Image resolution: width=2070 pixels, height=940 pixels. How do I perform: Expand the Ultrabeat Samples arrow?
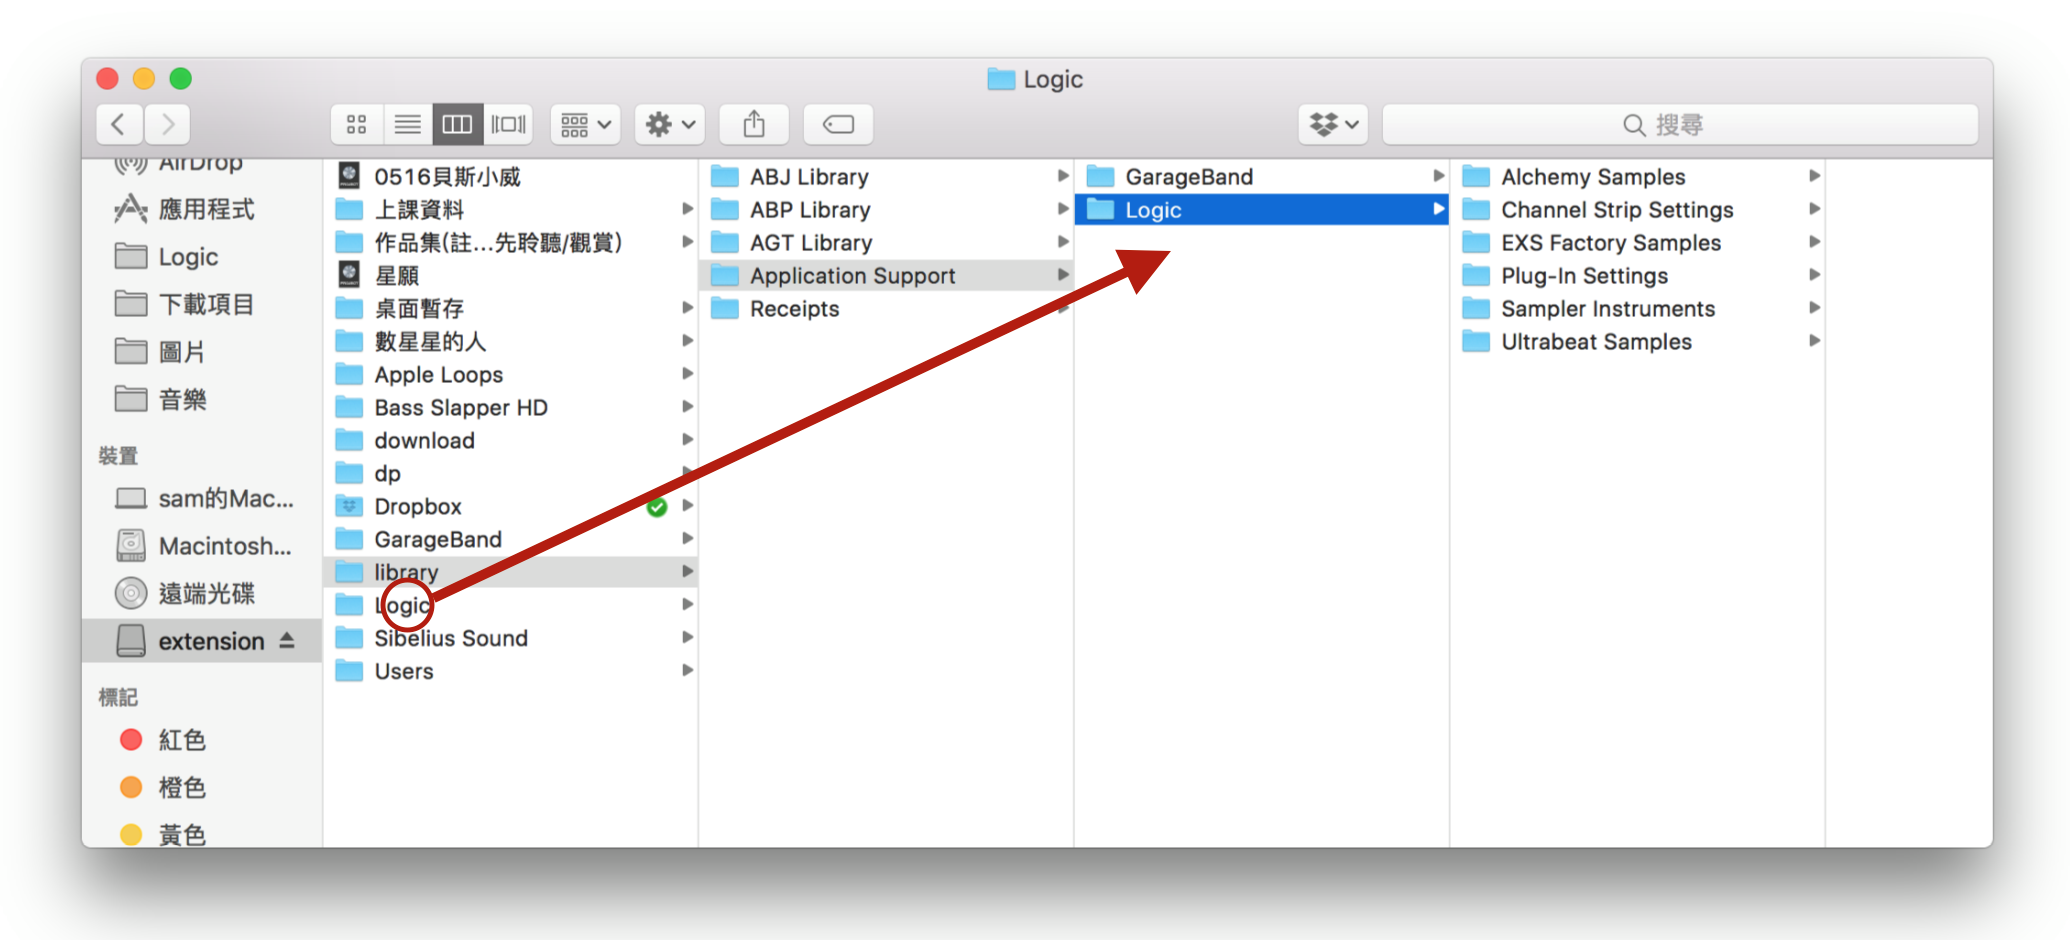pos(1814,341)
